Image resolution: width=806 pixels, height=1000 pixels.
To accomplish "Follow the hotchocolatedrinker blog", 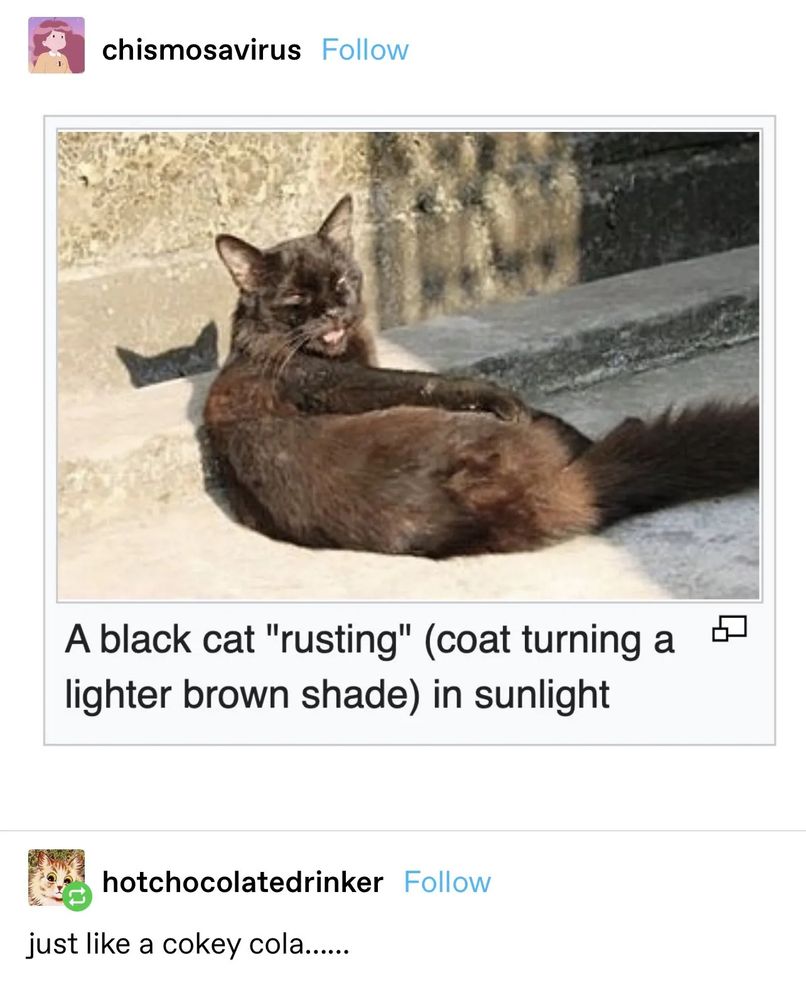I will (447, 883).
